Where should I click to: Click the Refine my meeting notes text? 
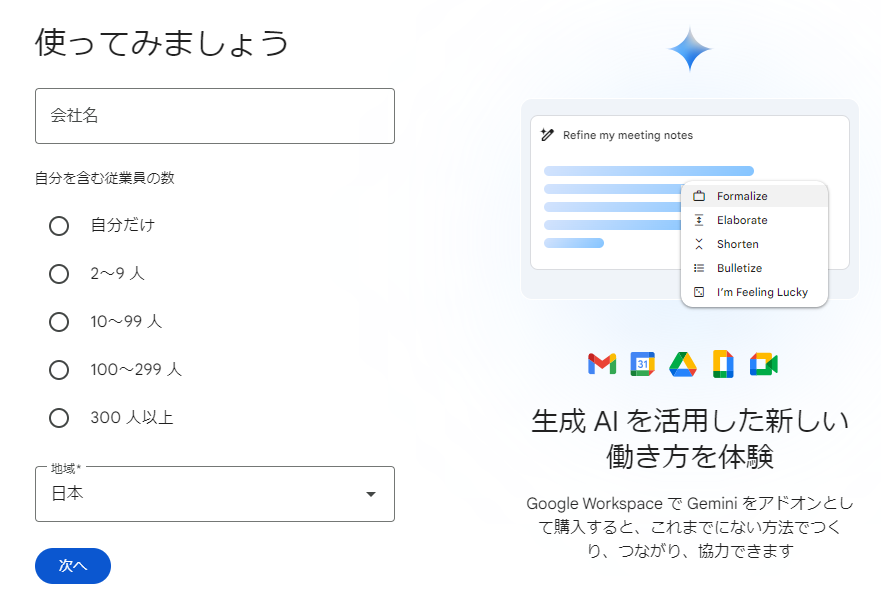point(628,135)
